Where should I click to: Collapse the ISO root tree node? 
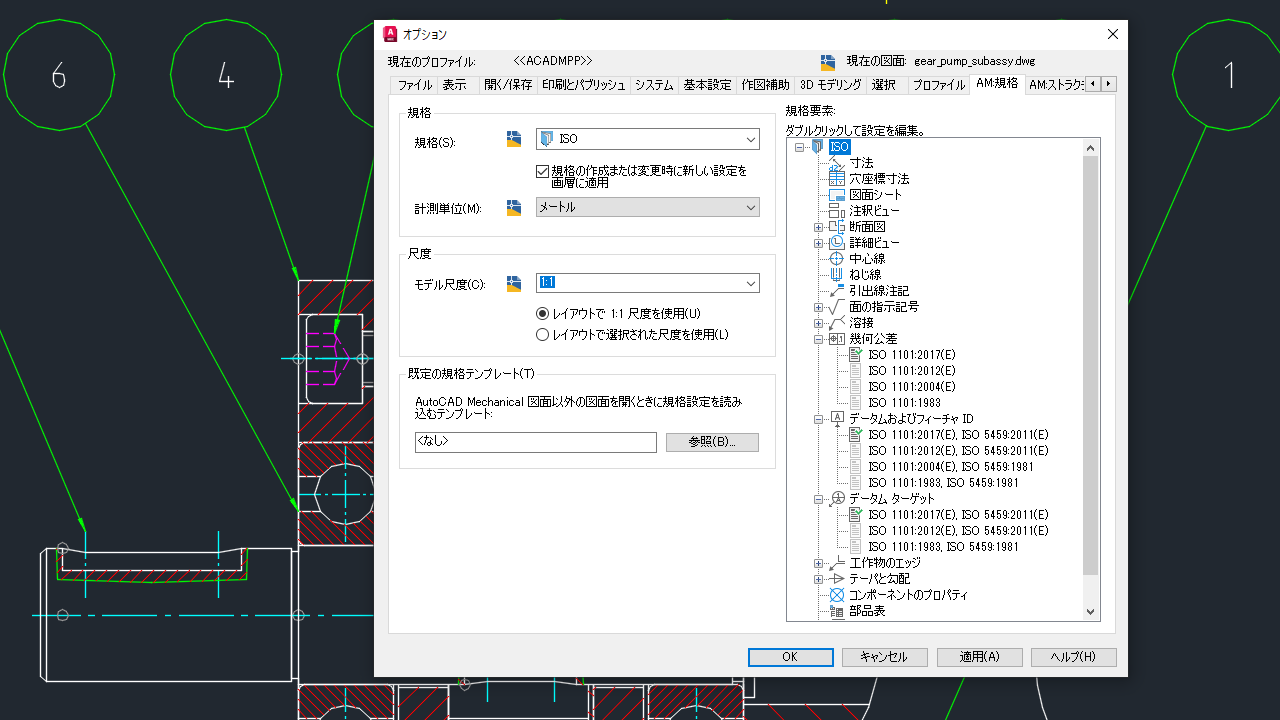click(x=799, y=147)
